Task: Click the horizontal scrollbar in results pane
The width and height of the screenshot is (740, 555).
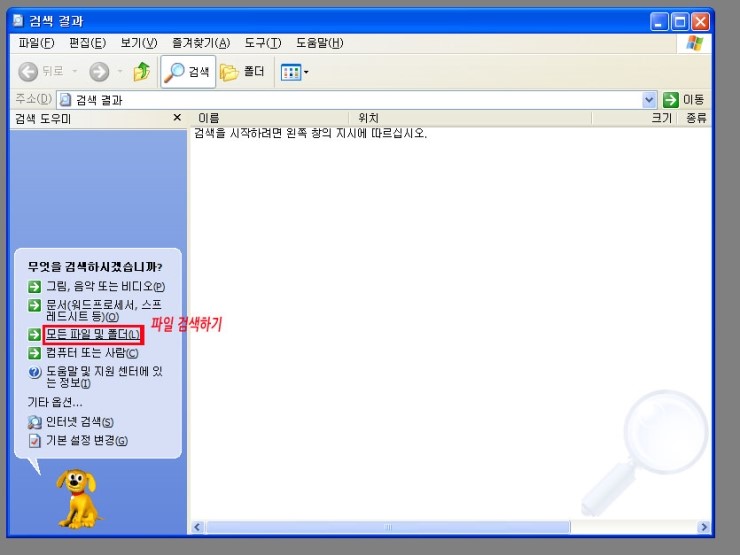Action: point(450,527)
